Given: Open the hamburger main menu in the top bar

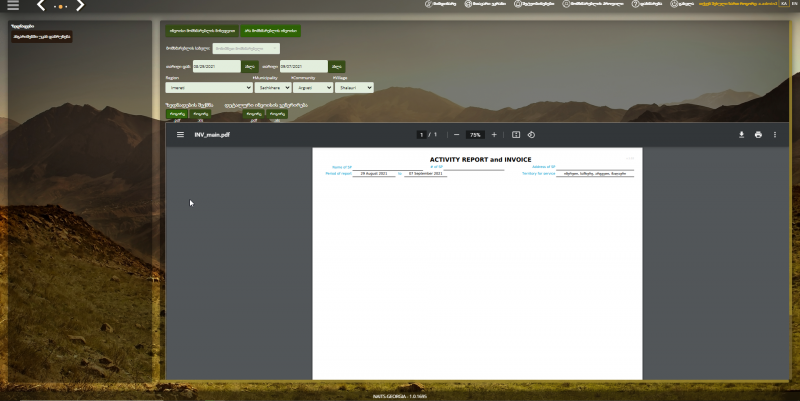Looking at the screenshot, I should [x=13, y=5].
